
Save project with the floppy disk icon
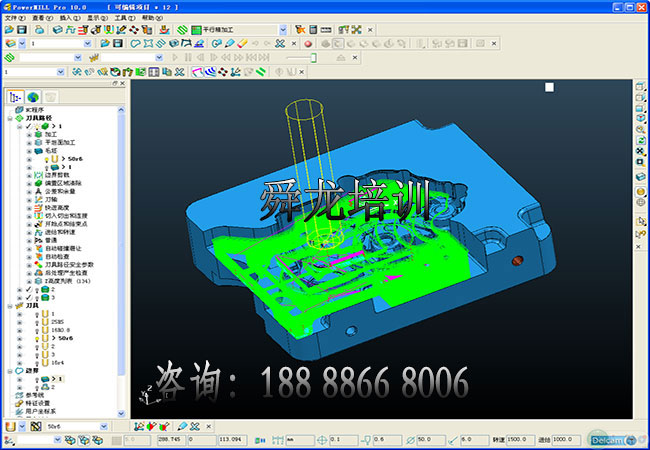[x=22, y=30]
